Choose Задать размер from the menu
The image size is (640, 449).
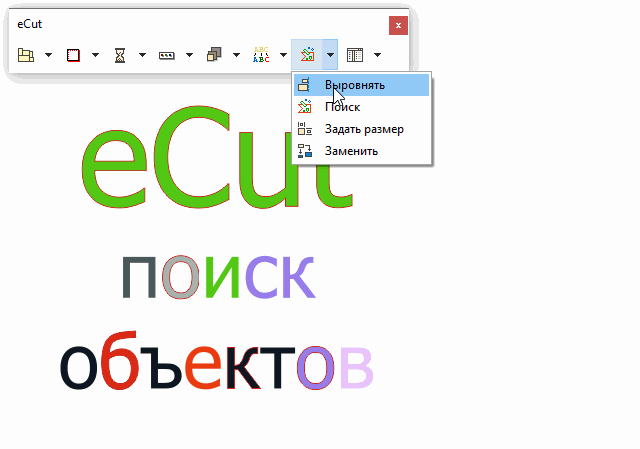(362, 129)
